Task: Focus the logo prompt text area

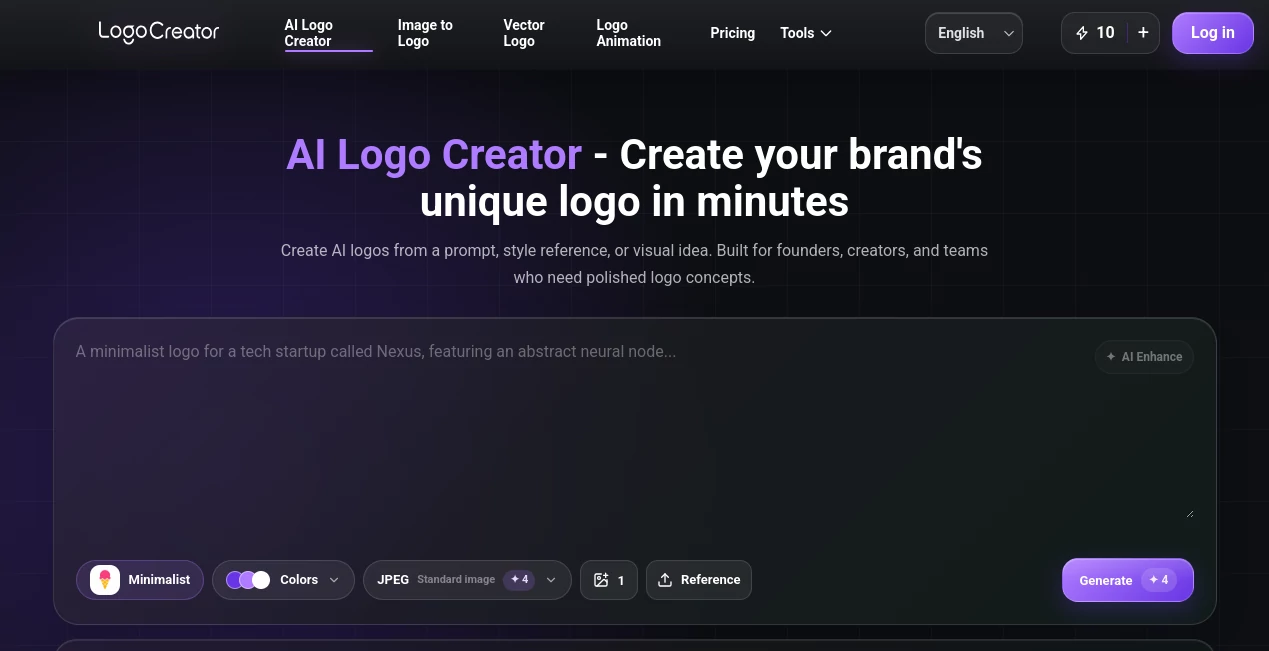Action: click(634, 430)
